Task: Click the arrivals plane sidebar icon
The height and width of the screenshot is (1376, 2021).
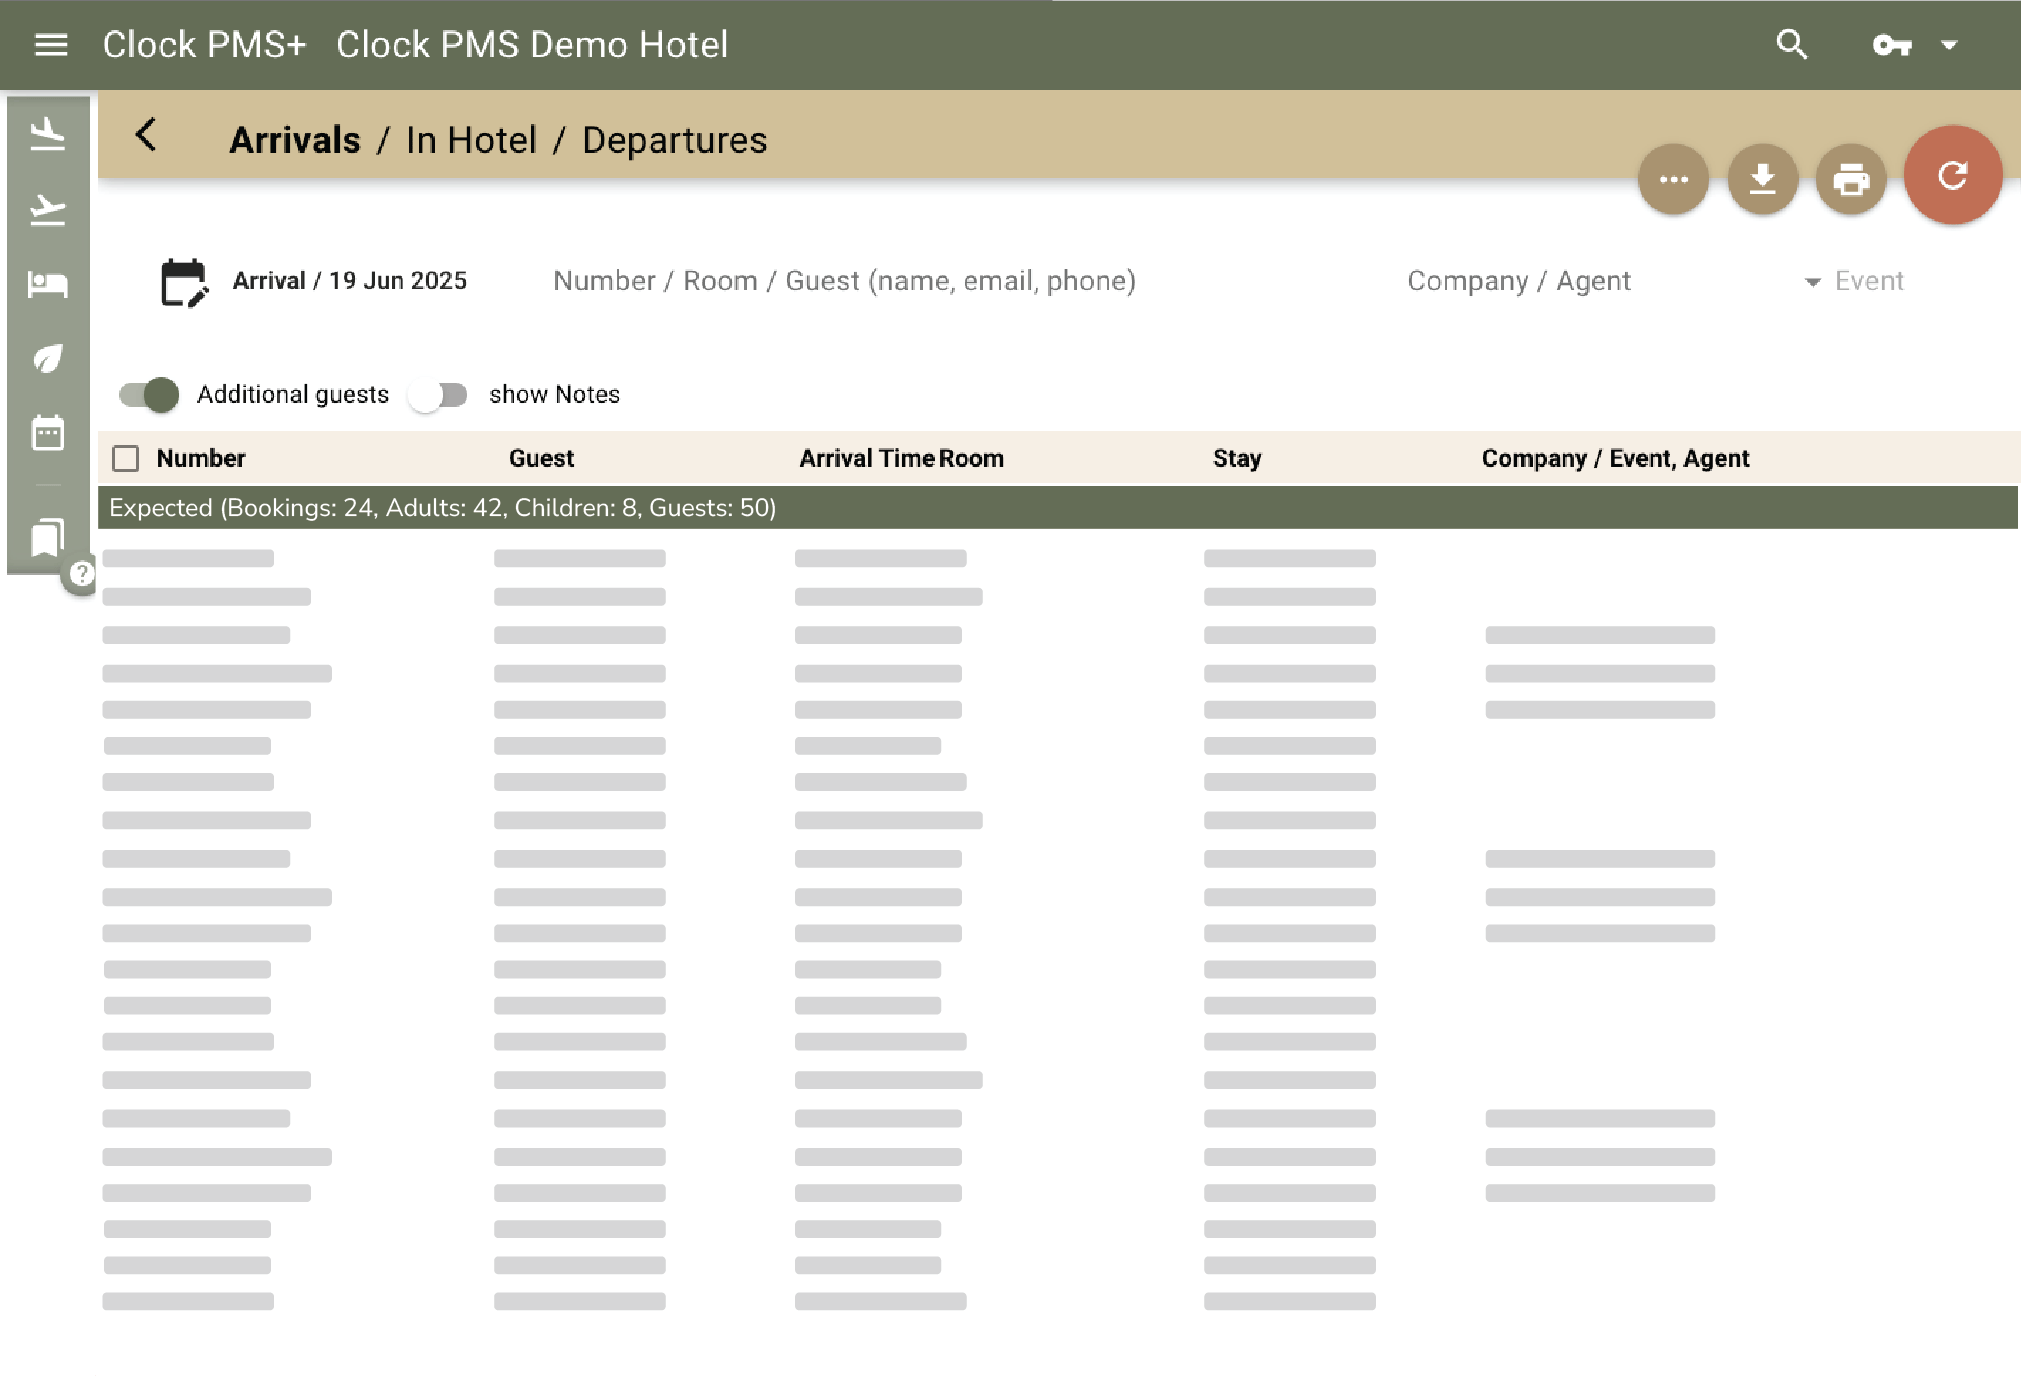Action: tap(47, 134)
